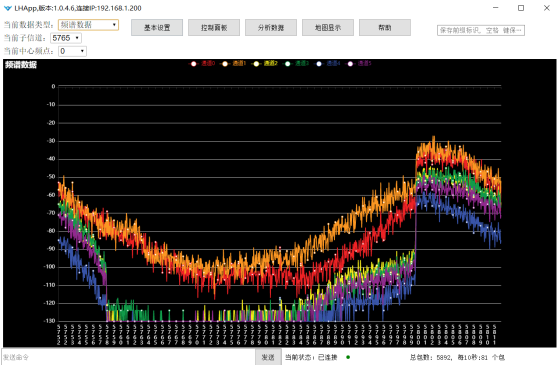
Task: Click the 地图显示 map display button
Action: (328, 28)
